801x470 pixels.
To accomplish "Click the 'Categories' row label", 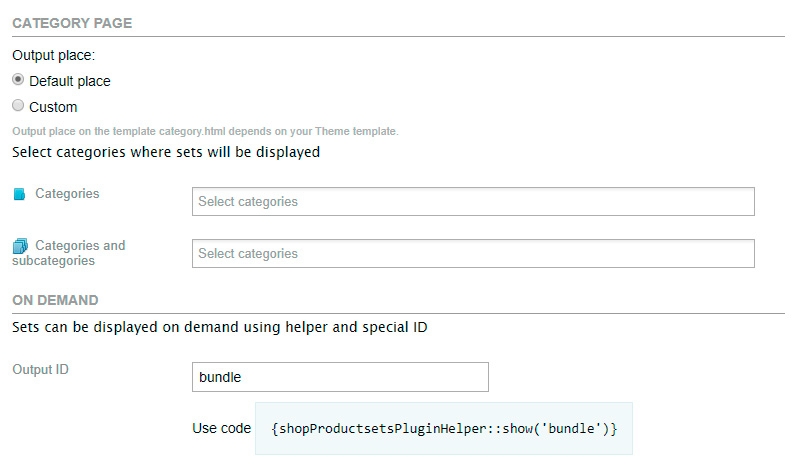I will click(x=67, y=194).
